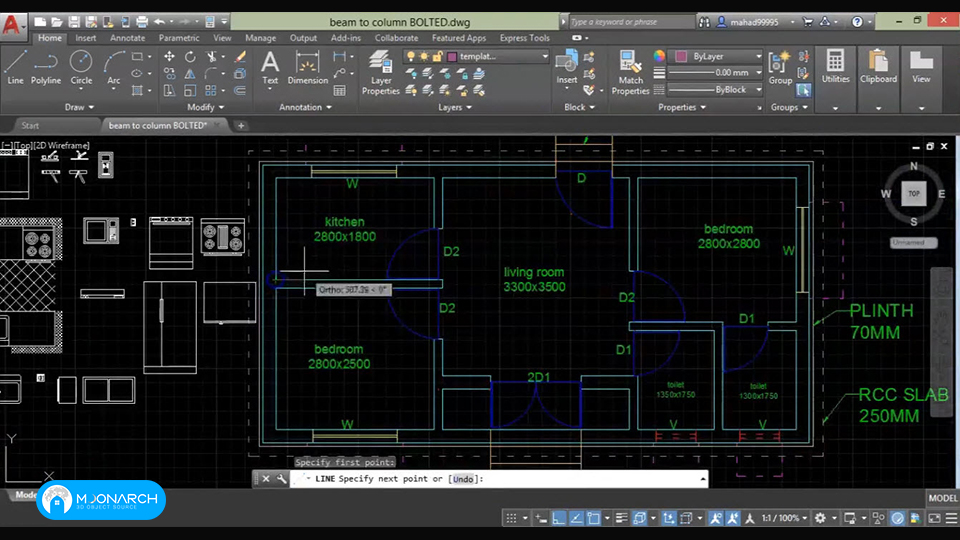Viewport: 960px width, 540px height.
Task: Expand the Annotation panel
Action: (x=305, y=107)
